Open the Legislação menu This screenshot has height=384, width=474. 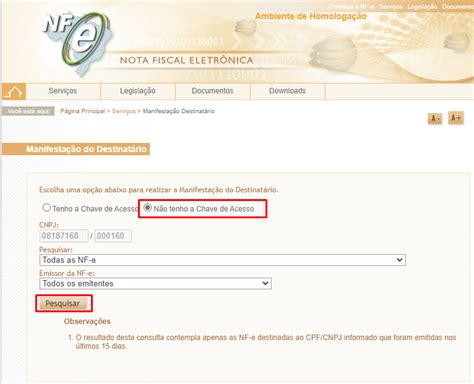click(138, 91)
